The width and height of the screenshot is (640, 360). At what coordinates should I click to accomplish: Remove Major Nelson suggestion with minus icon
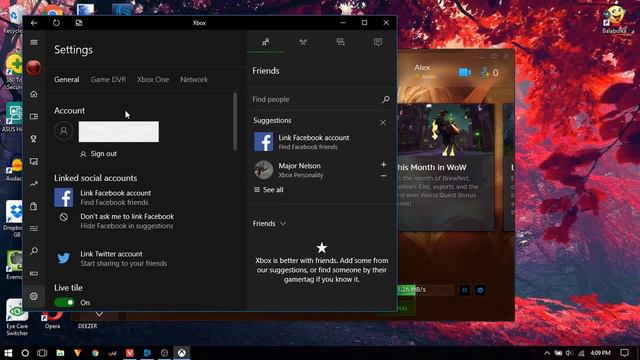384,176
